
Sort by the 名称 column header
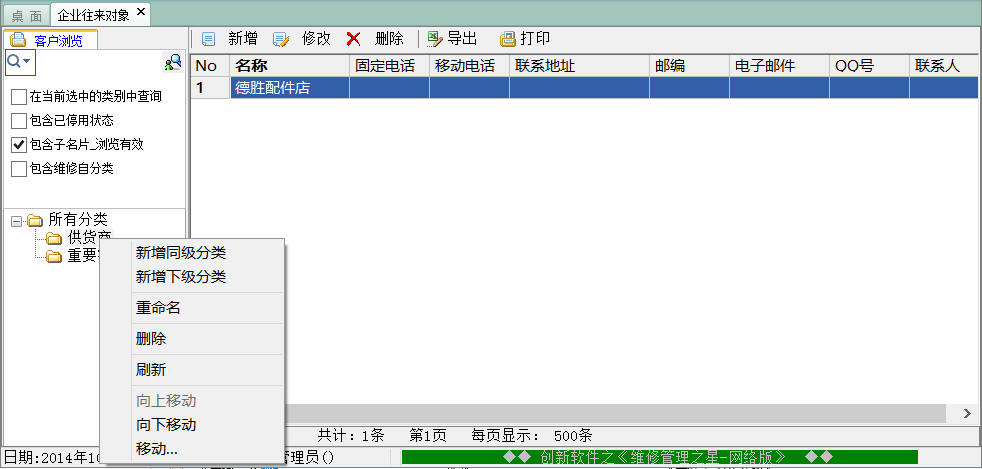(x=289, y=66)
